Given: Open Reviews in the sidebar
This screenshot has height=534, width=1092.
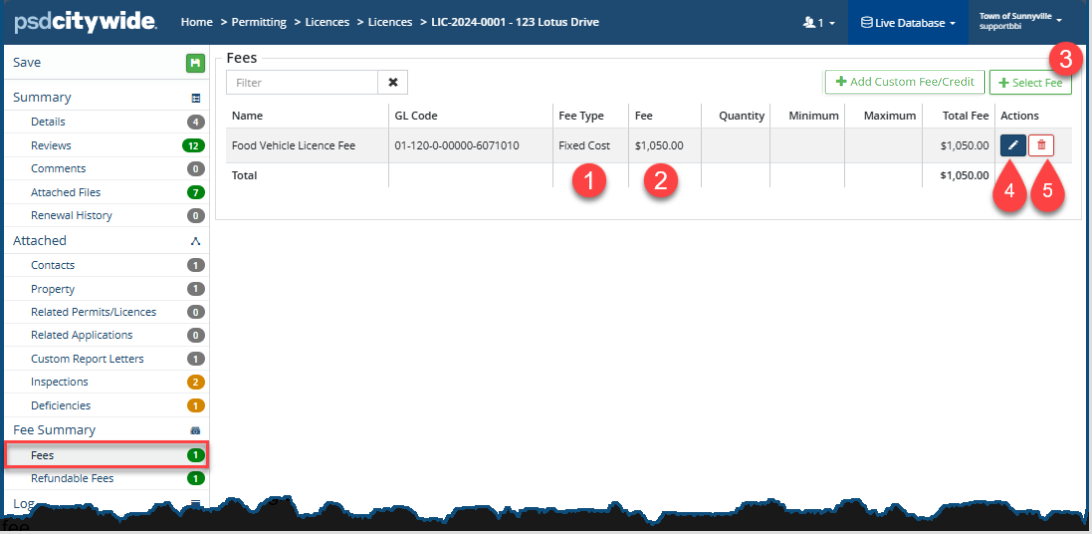Looking at the screenshot, I should (x=51, y=146).
